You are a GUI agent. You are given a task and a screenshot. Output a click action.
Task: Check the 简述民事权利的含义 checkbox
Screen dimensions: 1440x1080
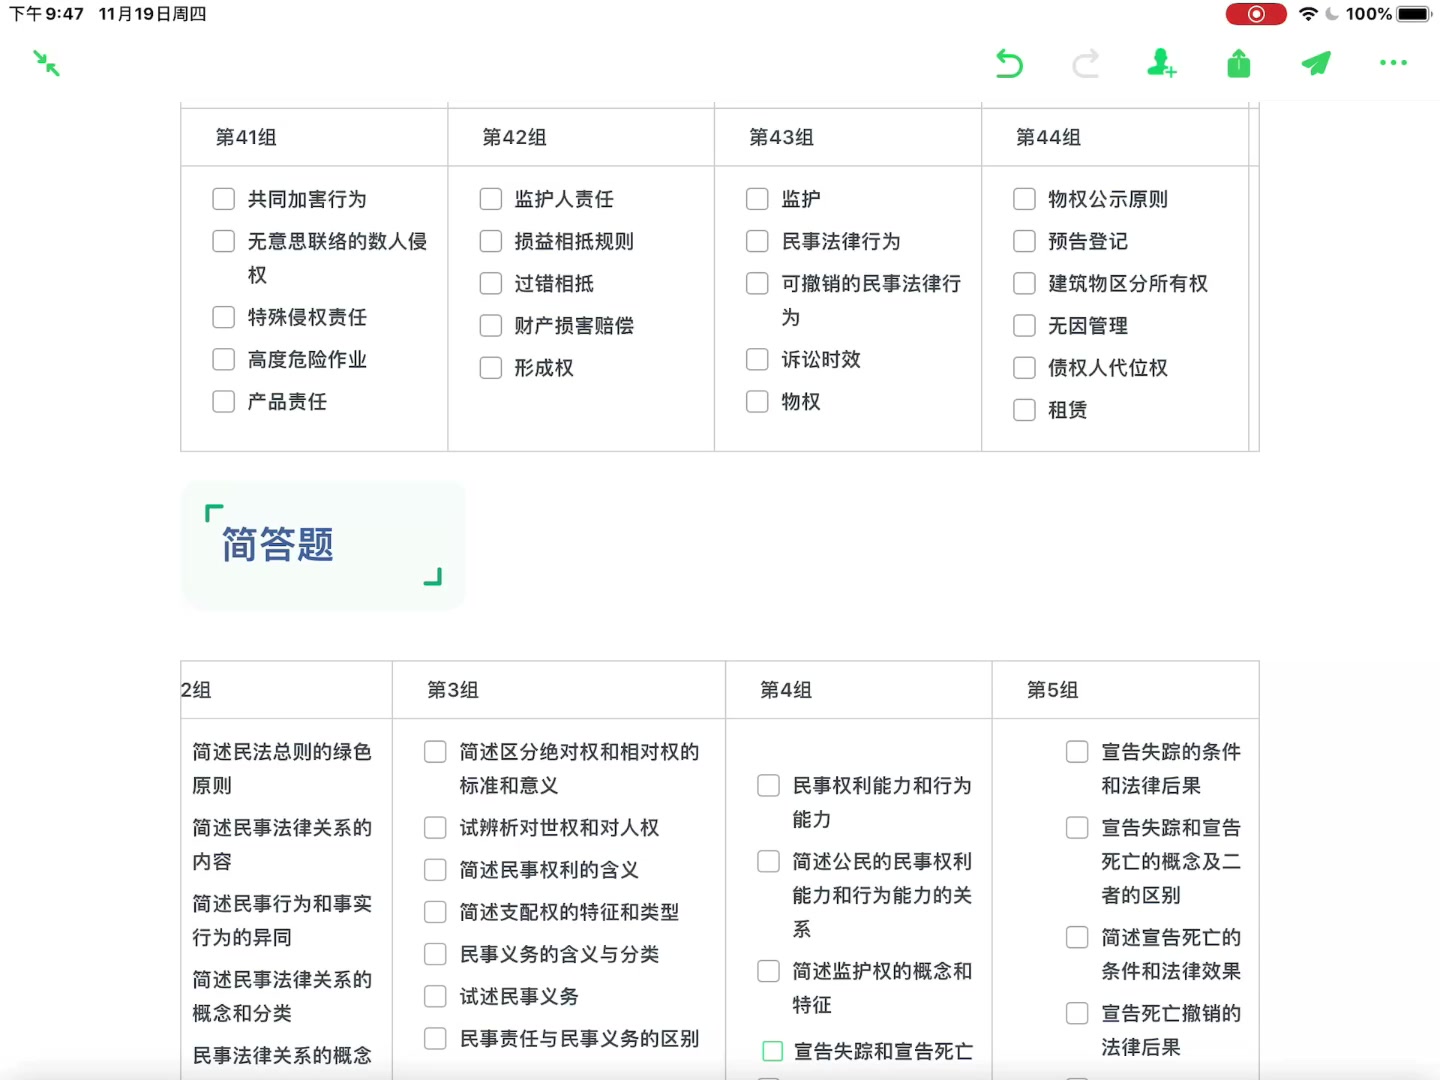click(x=436, y=869)
